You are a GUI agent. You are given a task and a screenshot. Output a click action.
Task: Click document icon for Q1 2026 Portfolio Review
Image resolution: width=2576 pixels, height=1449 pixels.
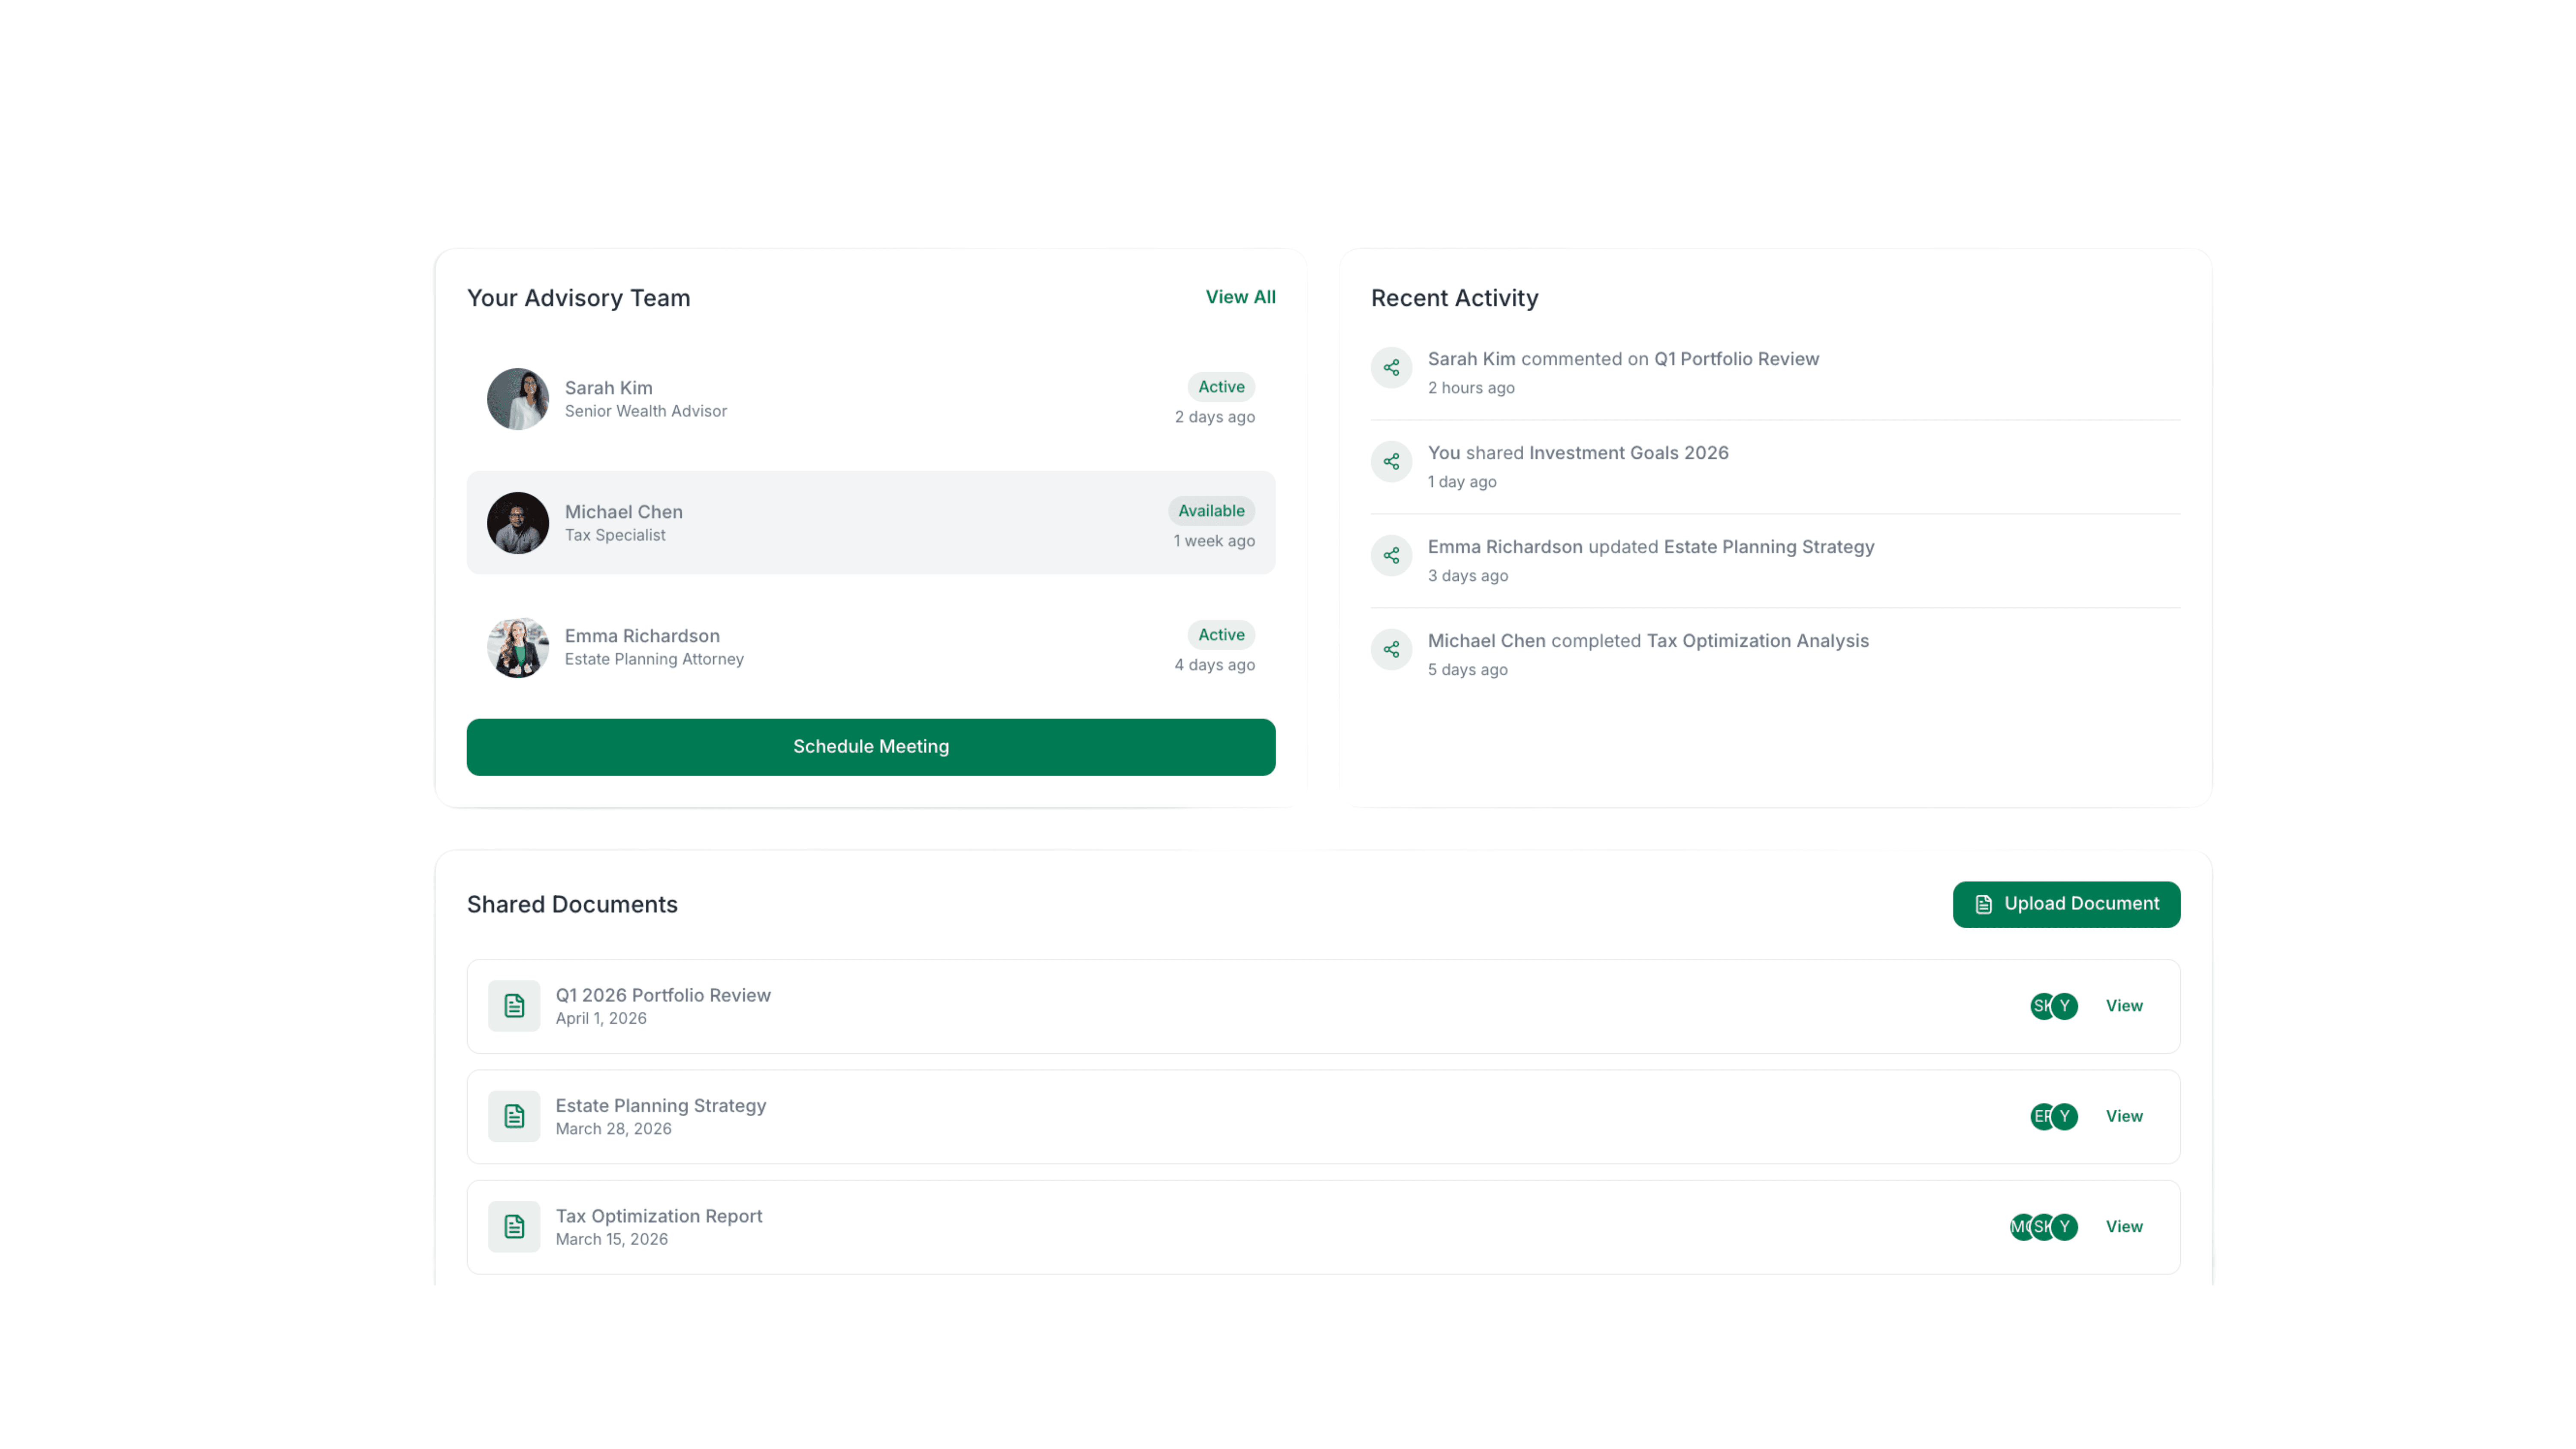point(514,1006)
